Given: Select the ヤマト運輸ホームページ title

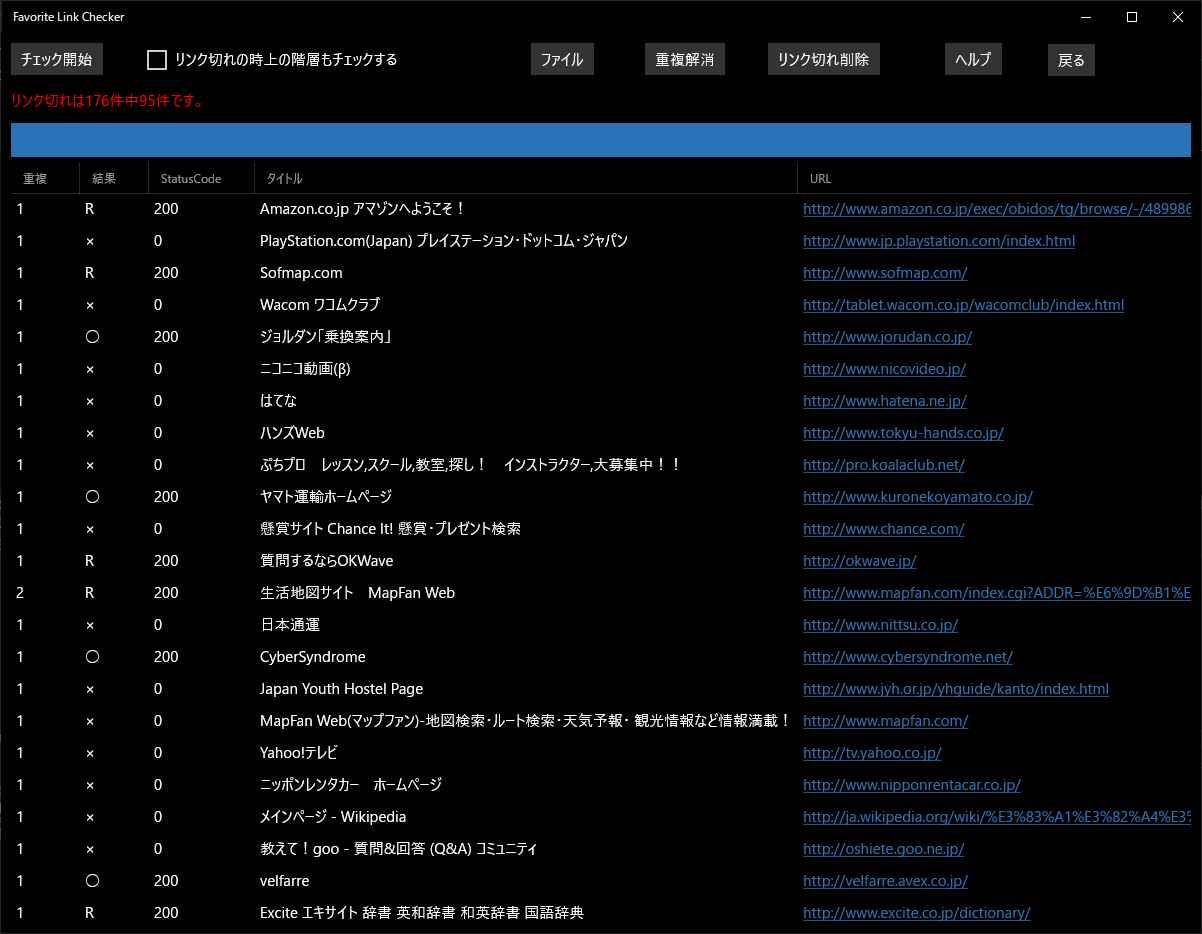Looking at the screenshot, I should [326, 497].
